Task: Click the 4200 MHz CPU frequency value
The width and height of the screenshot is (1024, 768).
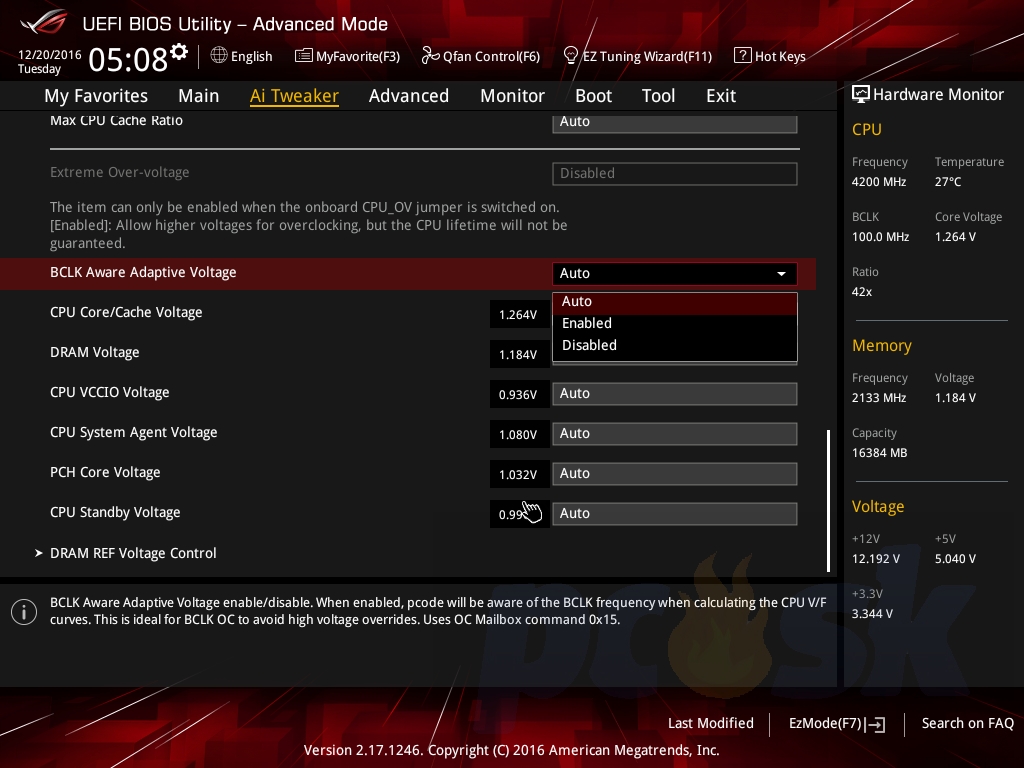Action: [879, 182]
